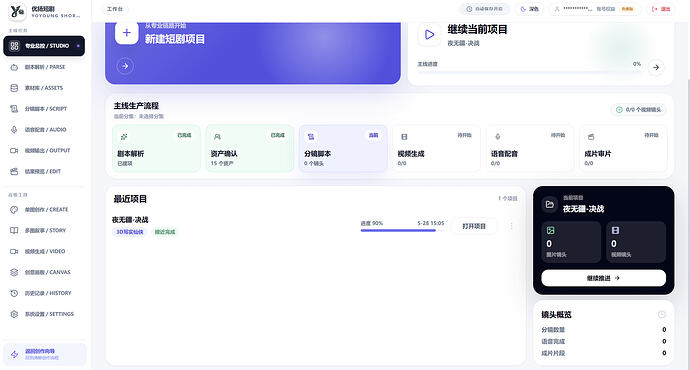Click the 打开项目 button
Viewport: 690px width, 370px height.
(474, 226)
